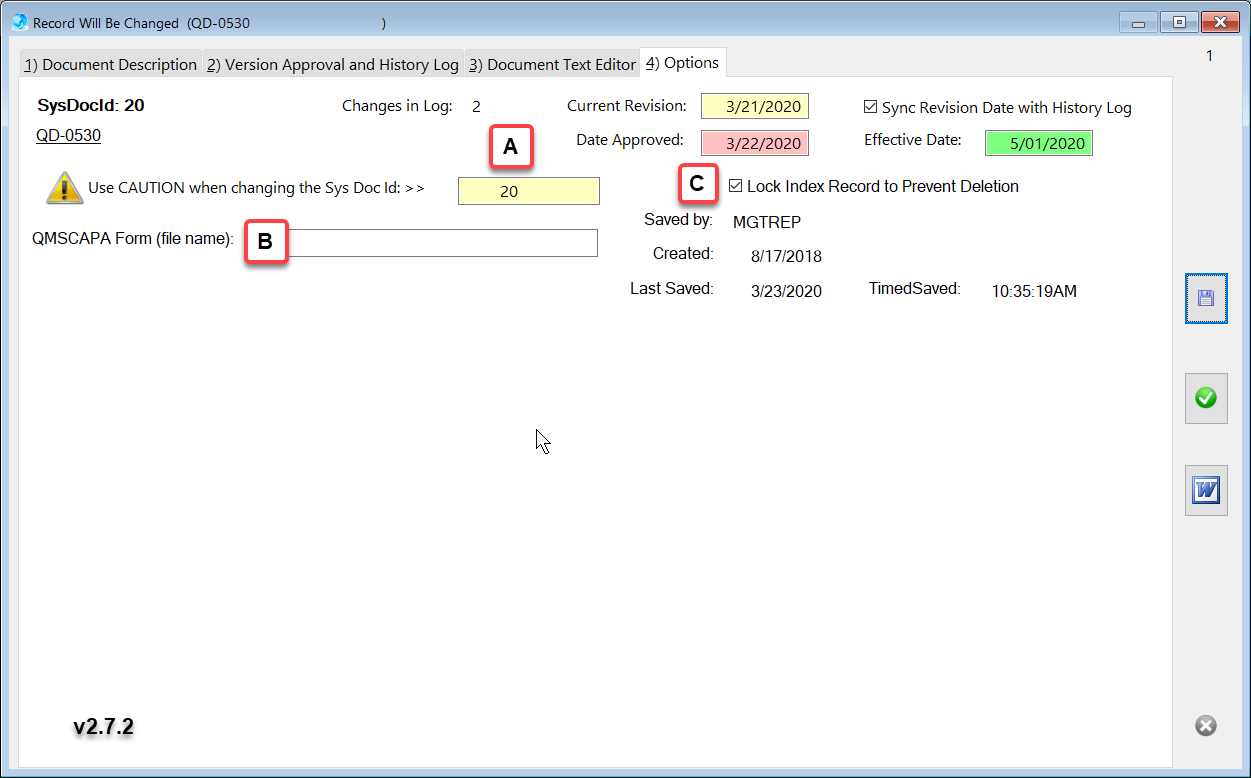Click the QMSCAPA Form file name box
Image resolution: width=1251 pixels, height=778 pixels.
pyautogui.click(x=440, y=242)
